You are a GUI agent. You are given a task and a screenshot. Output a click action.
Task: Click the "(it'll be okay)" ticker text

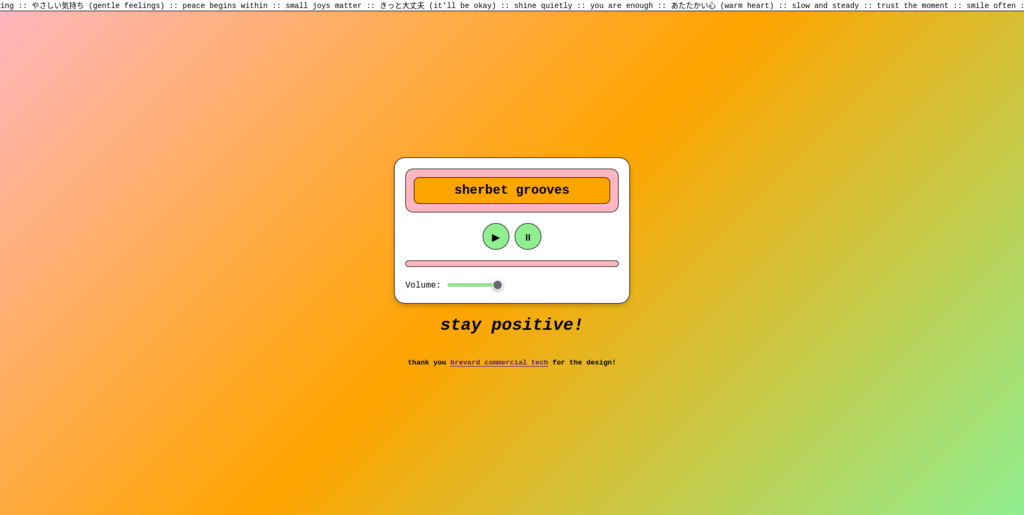click(462, 6)
